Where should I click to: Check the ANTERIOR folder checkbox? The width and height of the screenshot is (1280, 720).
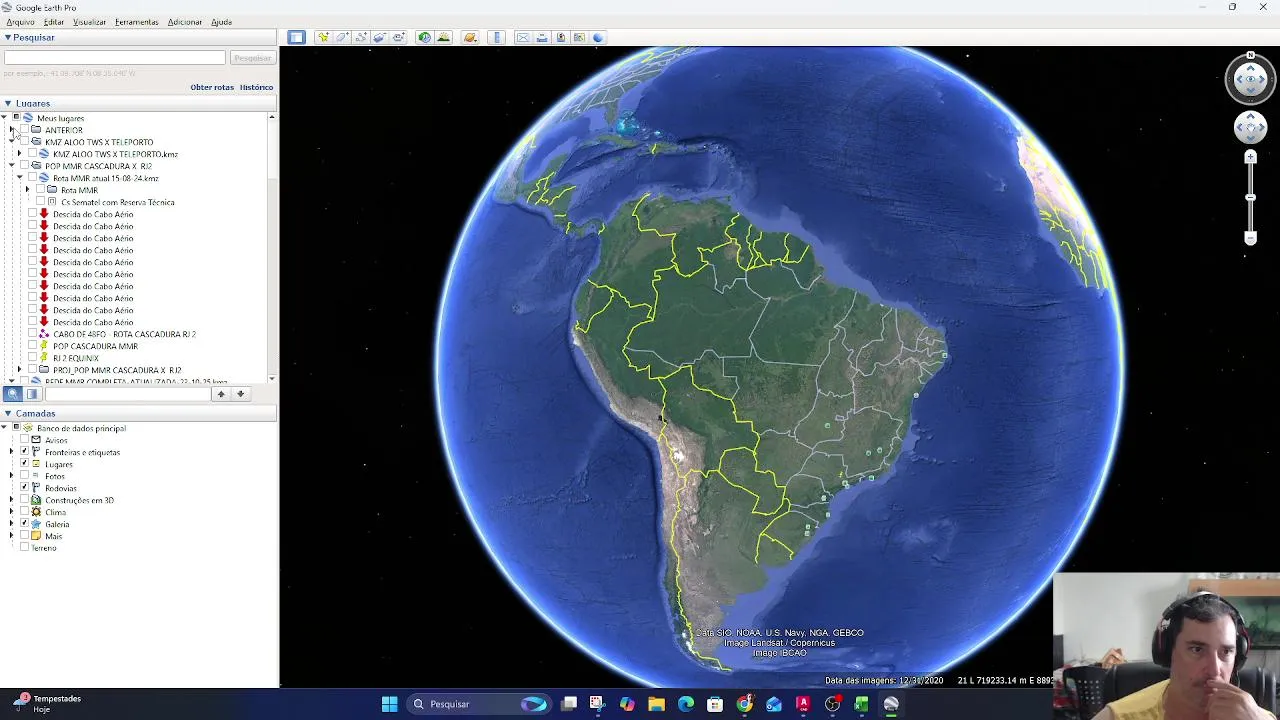(x=24, y=130)
